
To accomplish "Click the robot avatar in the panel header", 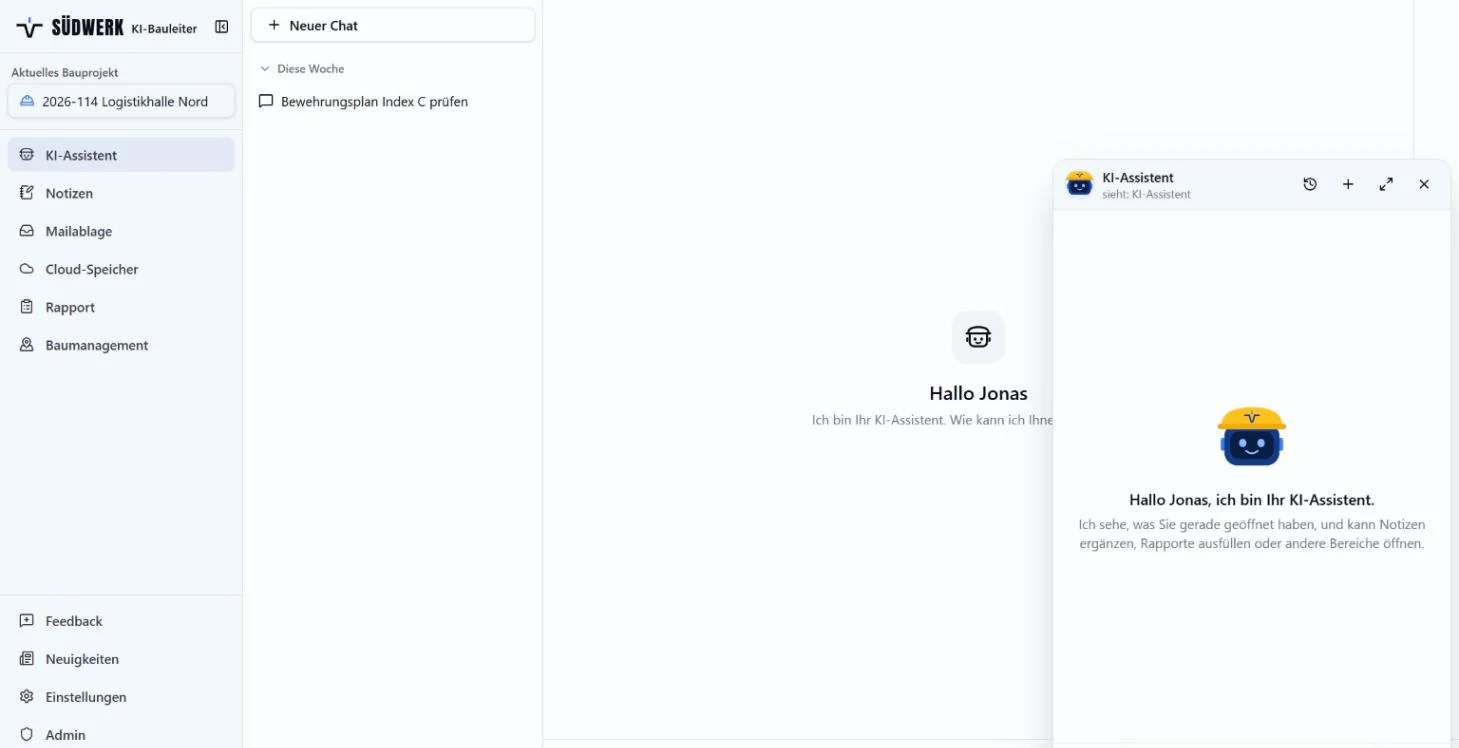I will tap(1080, 184).
